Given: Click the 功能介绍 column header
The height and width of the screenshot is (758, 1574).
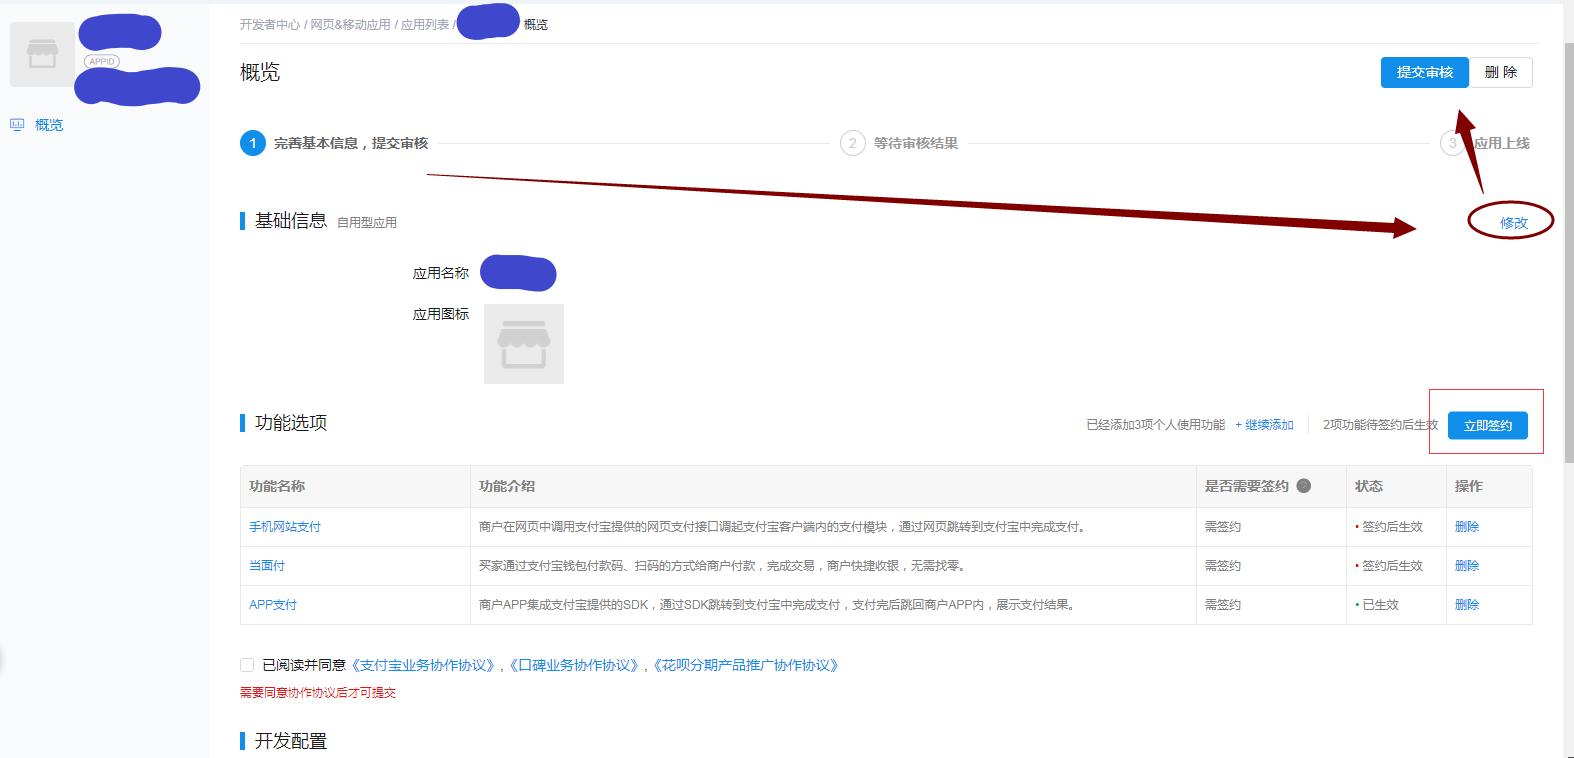Looking at the screenshot, I should 507,486.
